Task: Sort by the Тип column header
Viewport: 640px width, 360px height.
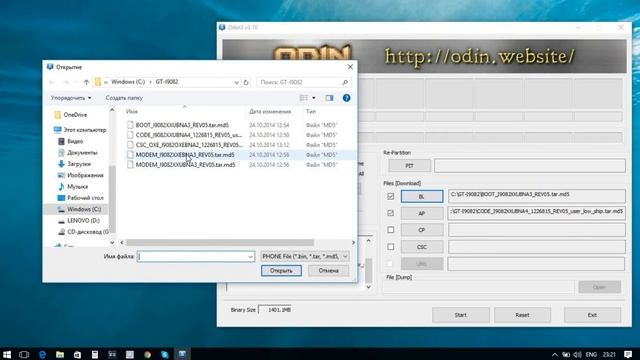Action: 311,111
